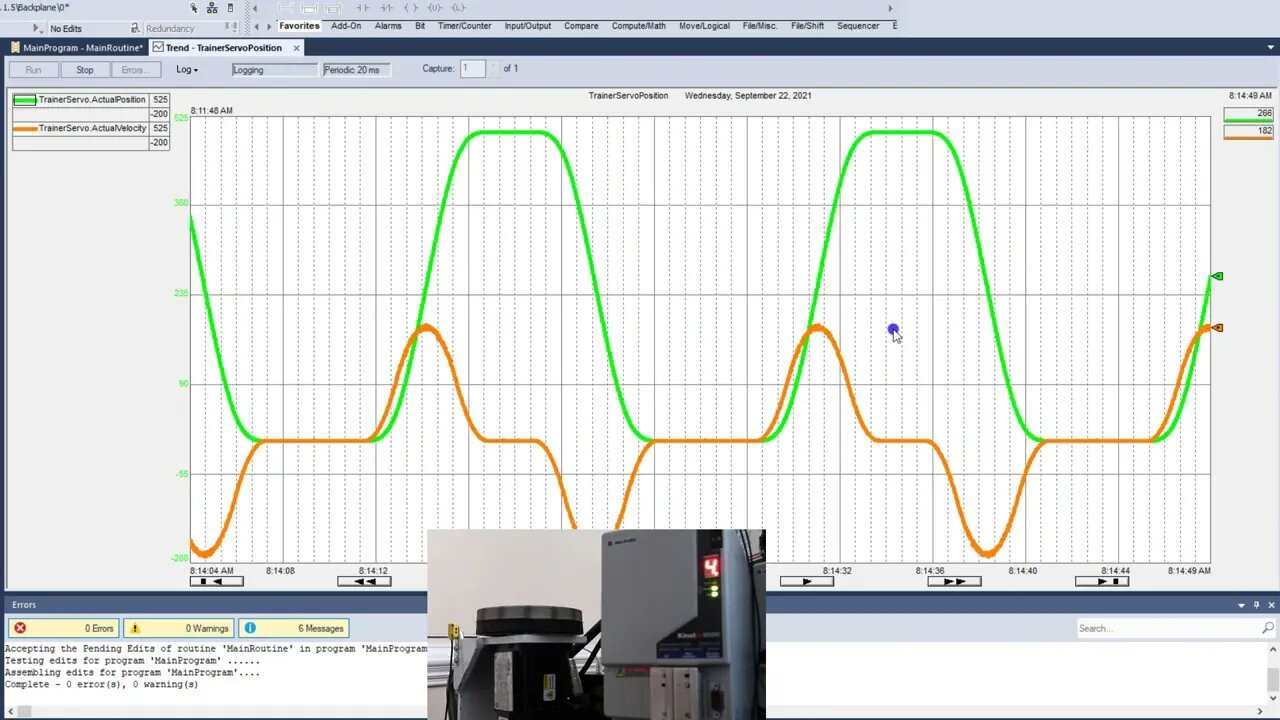Click the Messages info icon
Image resolution: width=1280 pixels, height=720 pixels.
249,627
